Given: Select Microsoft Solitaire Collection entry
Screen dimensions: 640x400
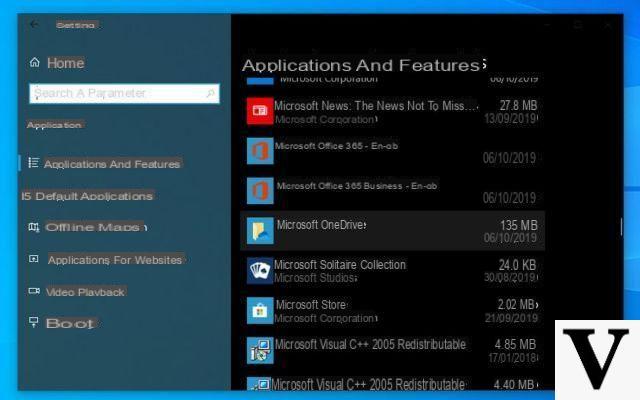Looking at the screenshot, I should tap(392, 271).
